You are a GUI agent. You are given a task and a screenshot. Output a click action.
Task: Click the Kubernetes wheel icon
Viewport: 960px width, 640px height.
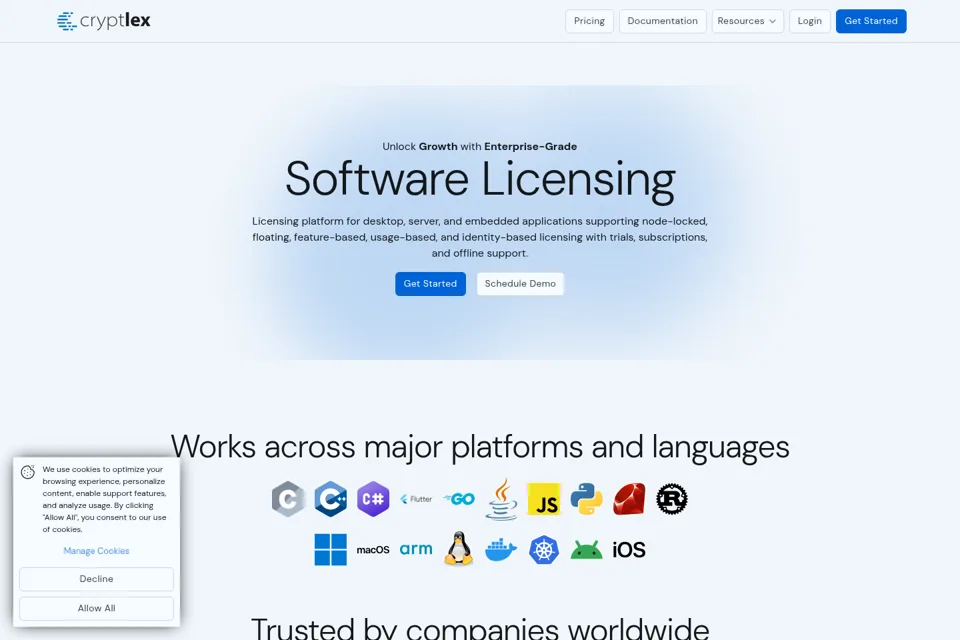pyautogui.click(x=544, y=549)
